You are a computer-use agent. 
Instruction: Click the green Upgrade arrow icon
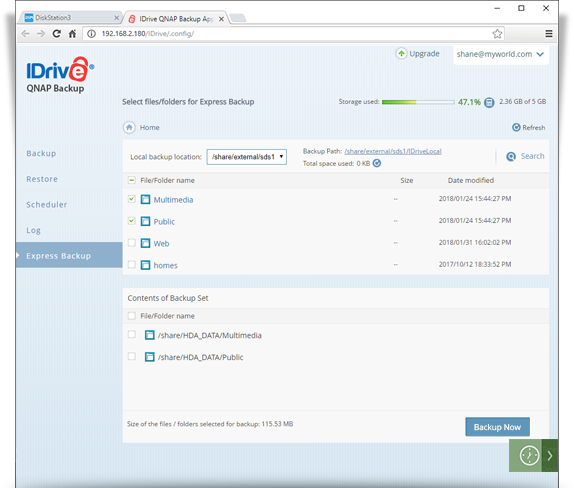[x=401, y=54]
